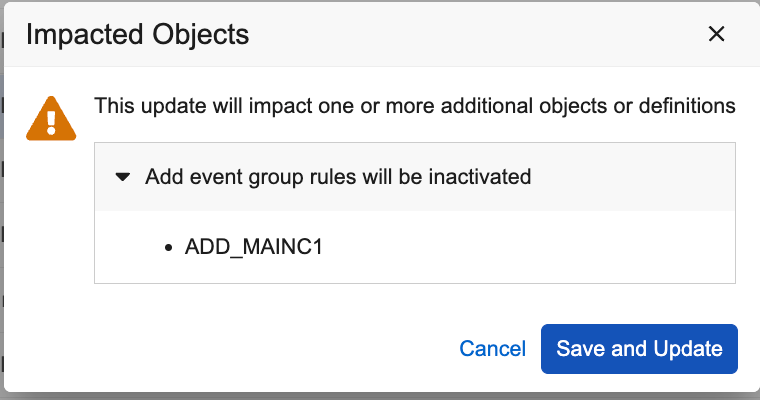Viewport: 760px width, 400px height.
Task: Click the Impacted Objects dialog title
Action: (137, 34)
